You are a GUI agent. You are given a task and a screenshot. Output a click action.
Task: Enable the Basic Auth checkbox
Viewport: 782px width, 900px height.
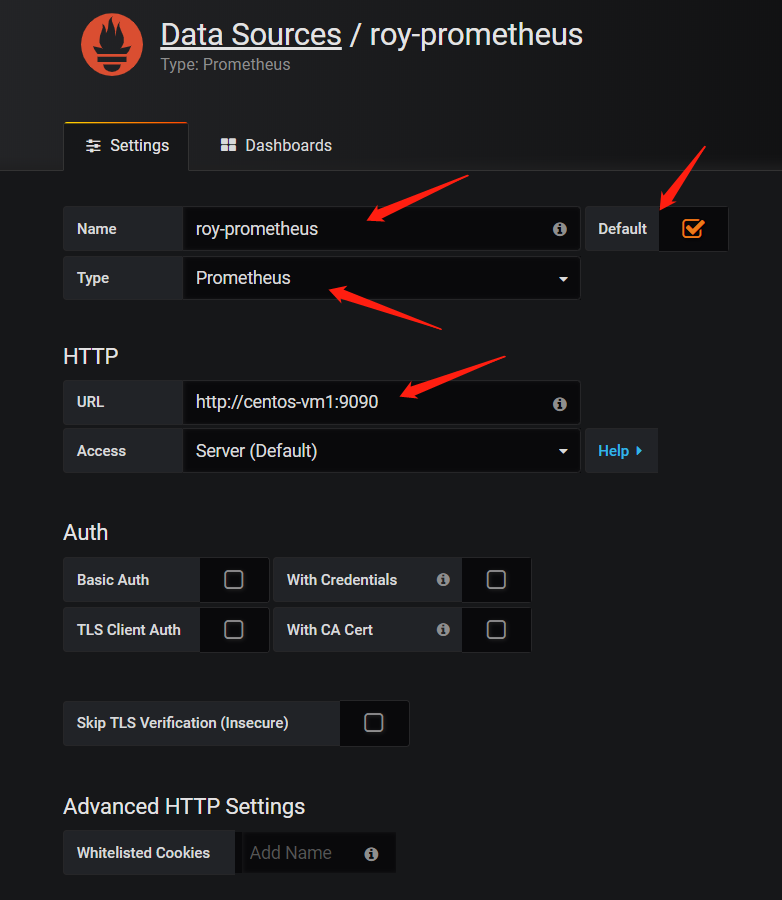(x=234, y=580)
